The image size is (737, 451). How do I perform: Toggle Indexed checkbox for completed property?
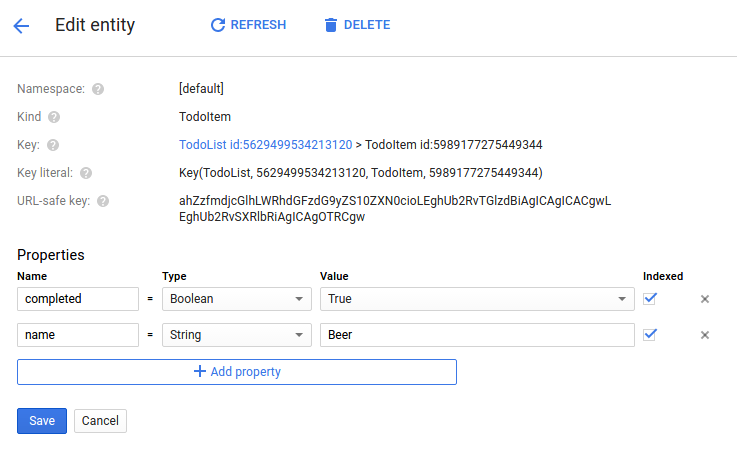point(650,298)
